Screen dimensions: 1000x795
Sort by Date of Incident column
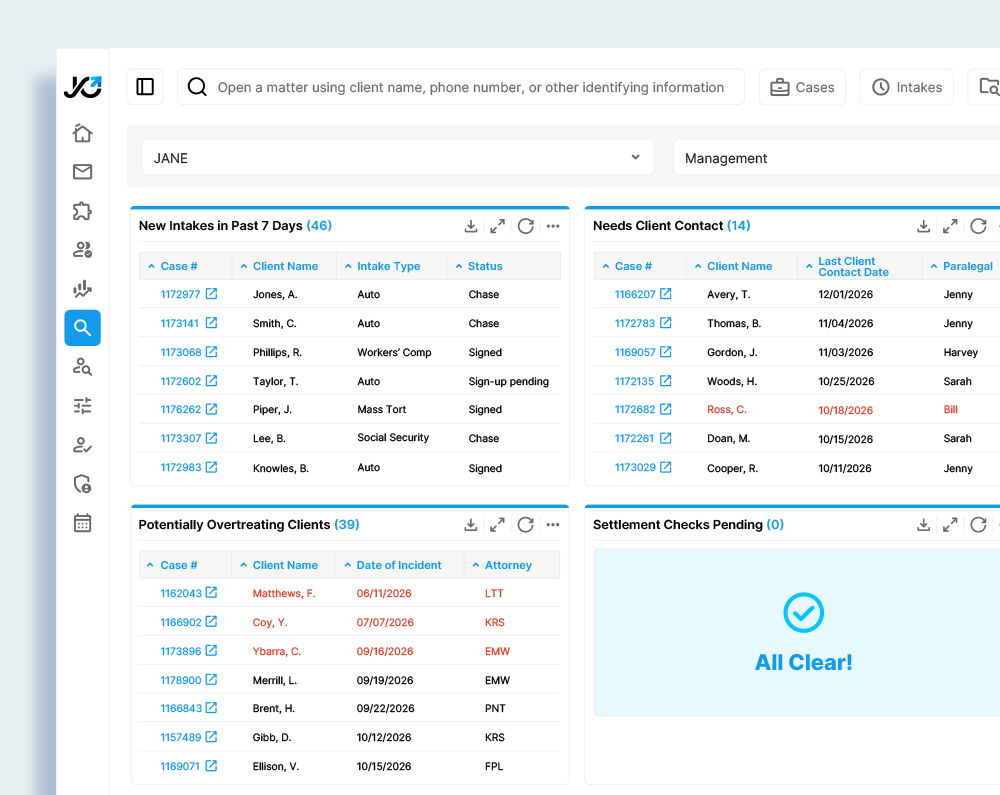[398, 565]
